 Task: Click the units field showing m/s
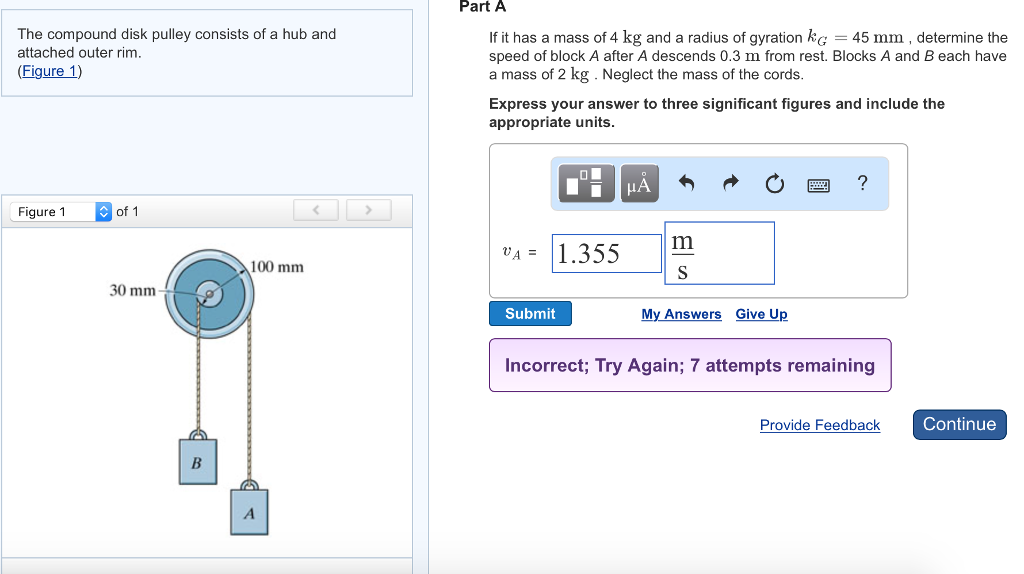[x=720, y=253]
